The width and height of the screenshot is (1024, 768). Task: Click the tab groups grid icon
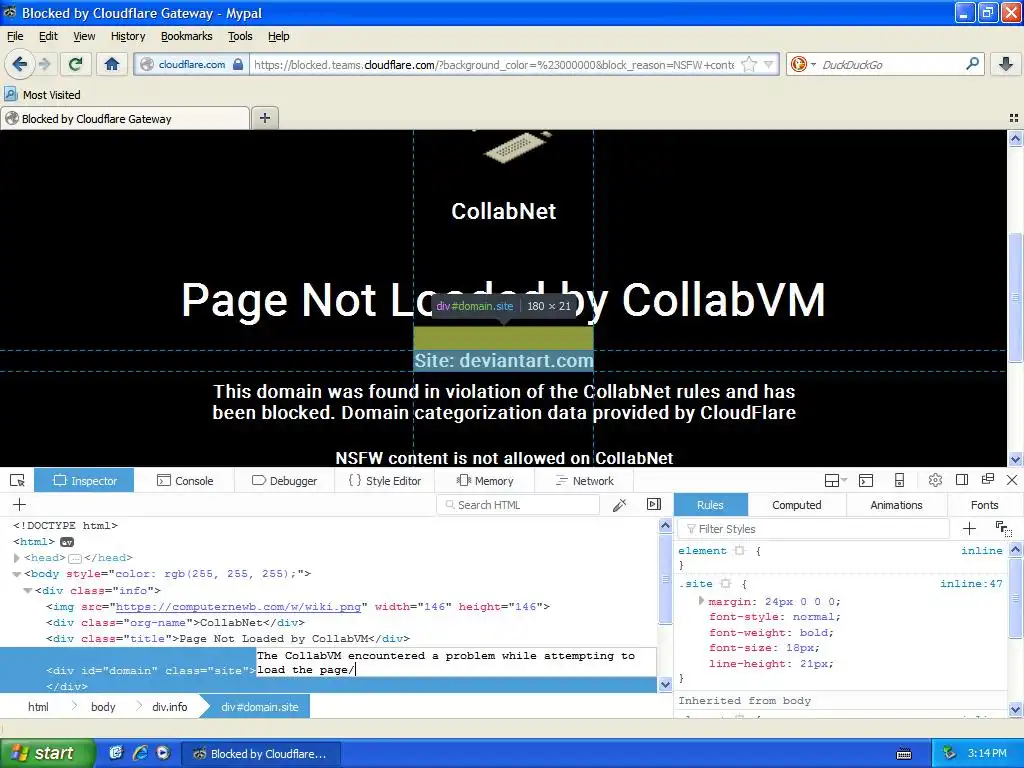[x=1014, y=118]
